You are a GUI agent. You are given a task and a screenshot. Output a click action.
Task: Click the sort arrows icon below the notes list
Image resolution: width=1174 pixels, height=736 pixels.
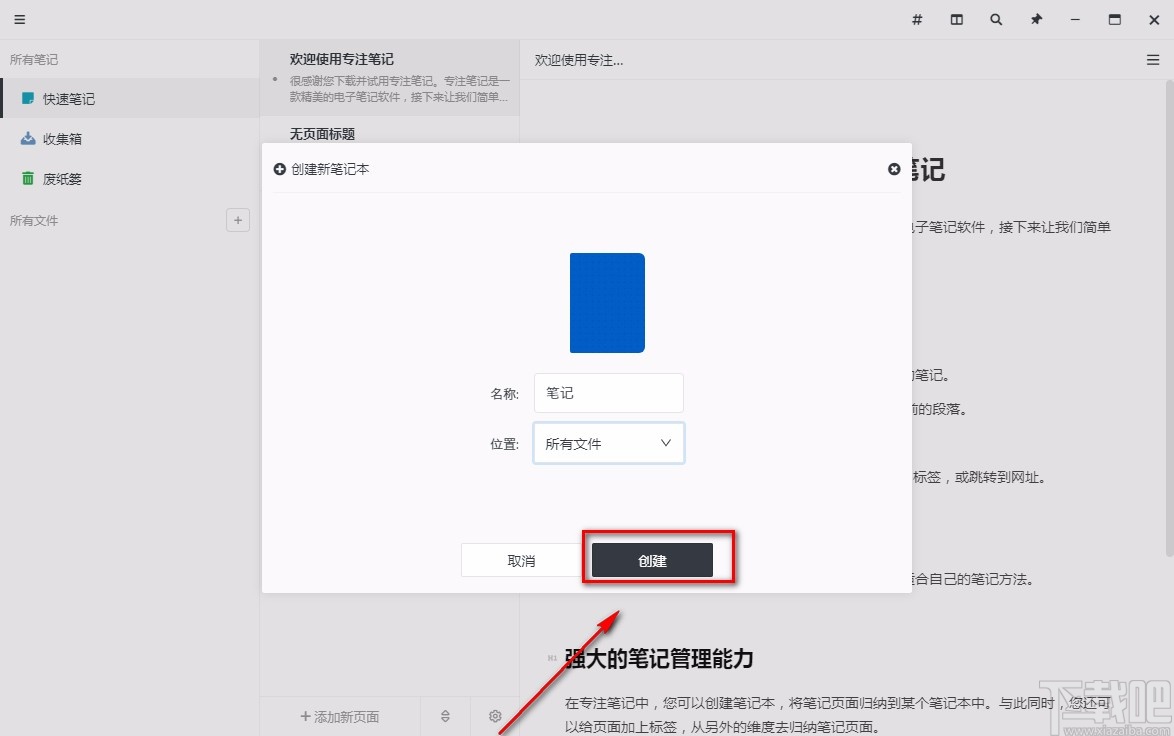point(445,717)
